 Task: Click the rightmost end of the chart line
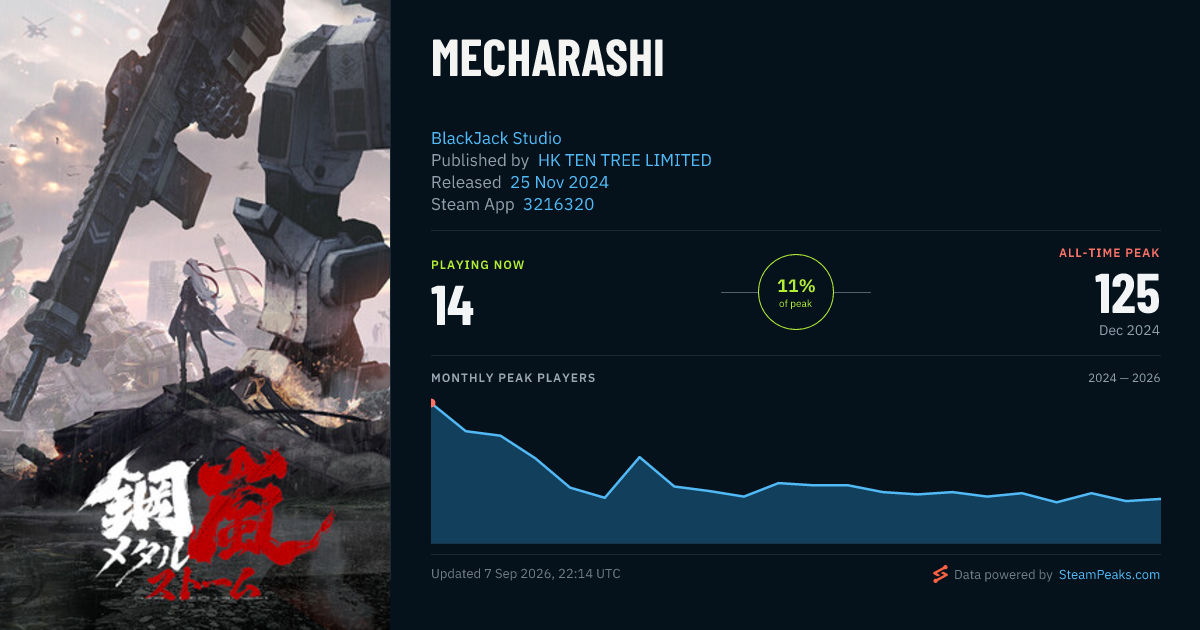[1159, 498]
